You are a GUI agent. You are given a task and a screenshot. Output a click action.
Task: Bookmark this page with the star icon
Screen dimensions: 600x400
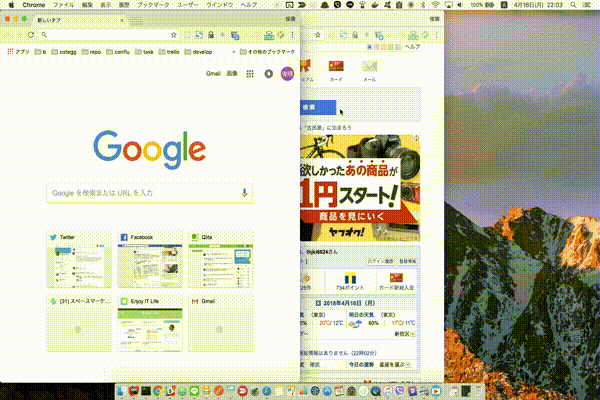click(173, 34)
